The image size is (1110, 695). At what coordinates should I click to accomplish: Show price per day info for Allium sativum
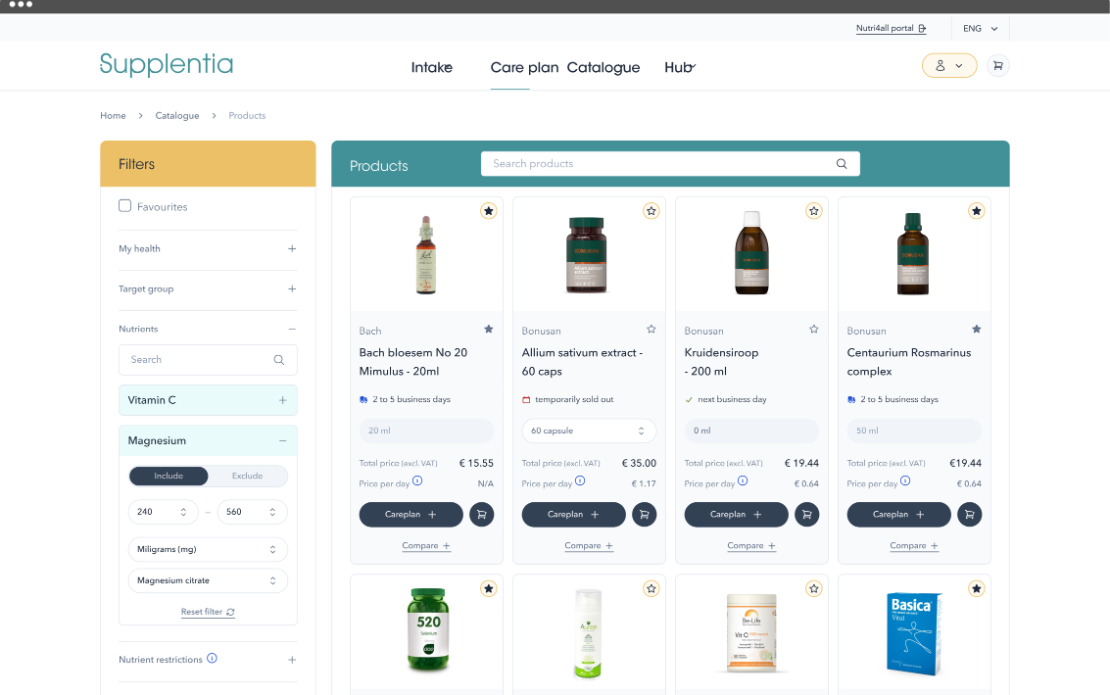[x=580, y=481]
